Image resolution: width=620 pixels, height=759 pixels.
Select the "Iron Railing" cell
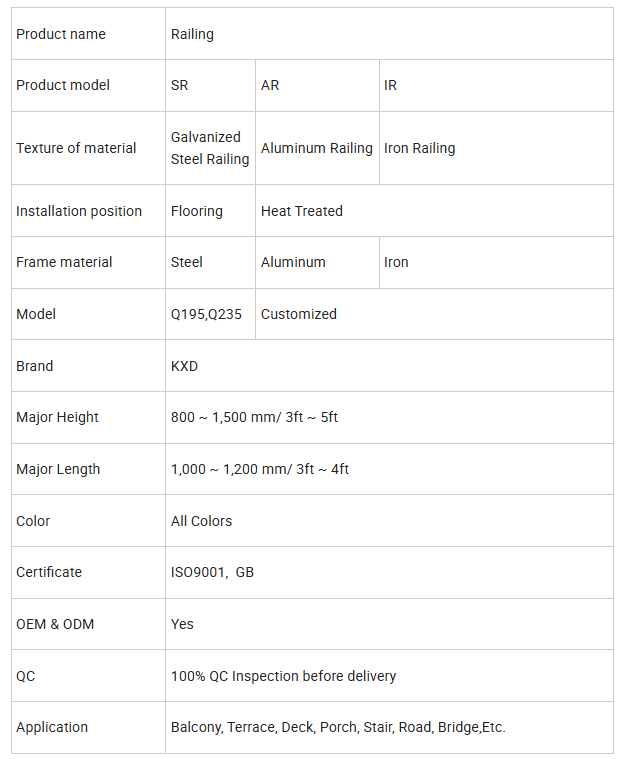pos(420,148)
